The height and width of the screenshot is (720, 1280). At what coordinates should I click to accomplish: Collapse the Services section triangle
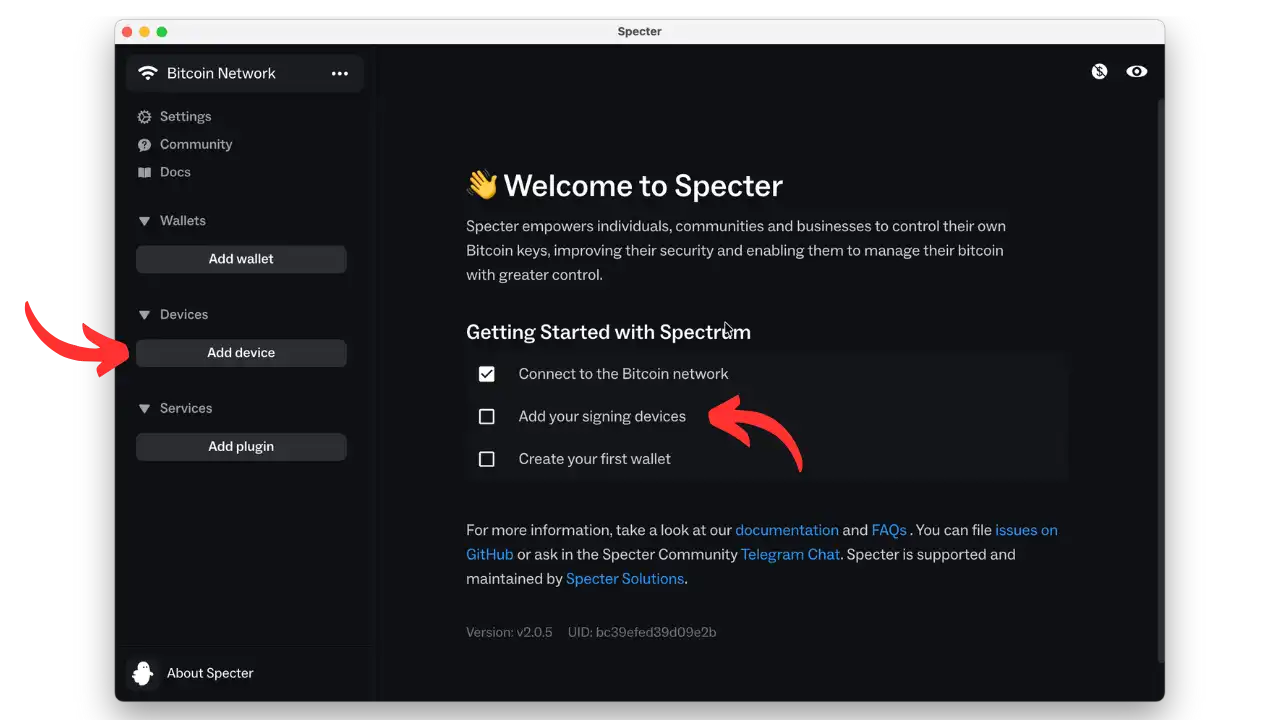[x=144, y=409]
